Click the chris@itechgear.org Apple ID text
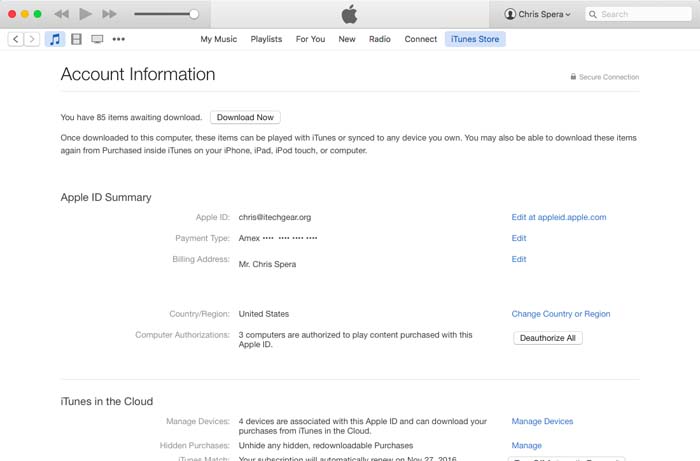The width and height of the screenshot is (700, 461). (275, 217)
